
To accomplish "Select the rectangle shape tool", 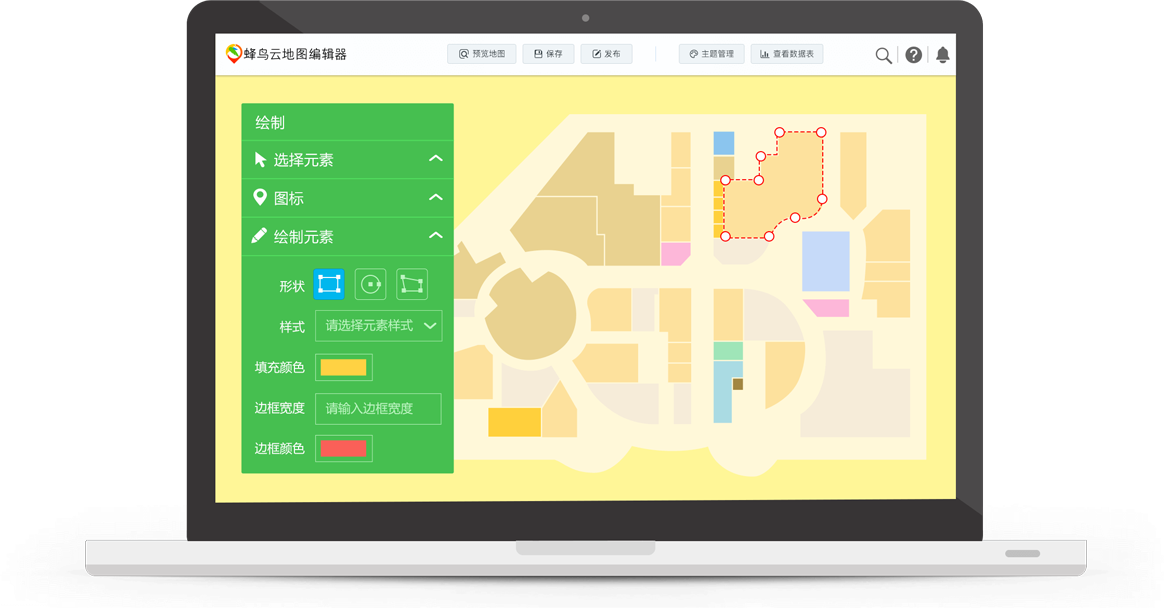I will point(328,284).
